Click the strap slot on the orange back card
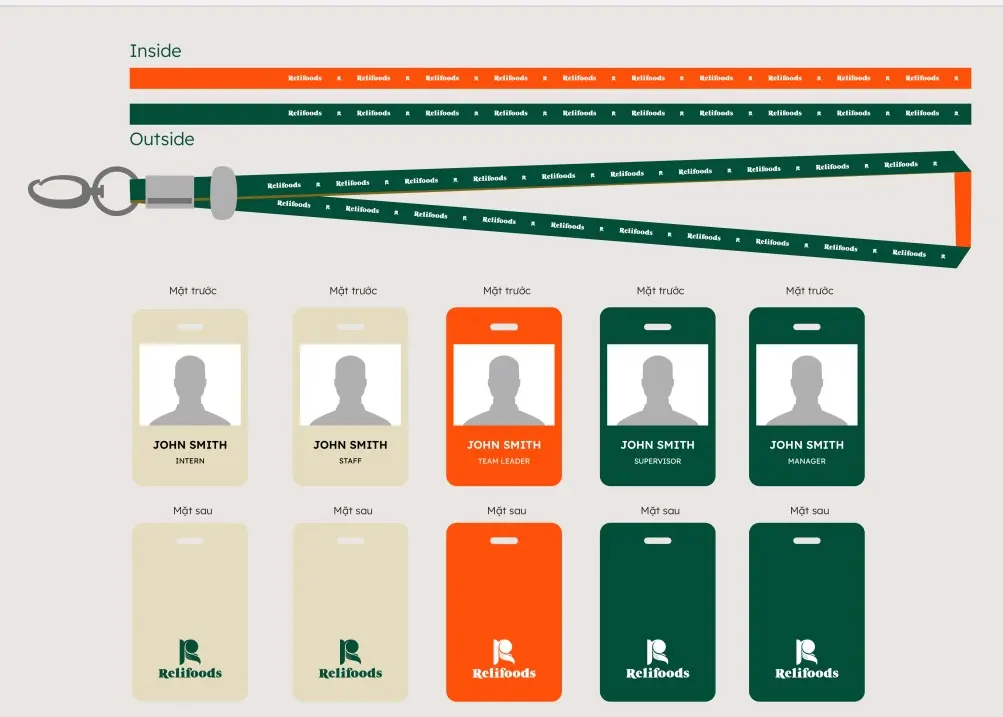 (504, 540)
